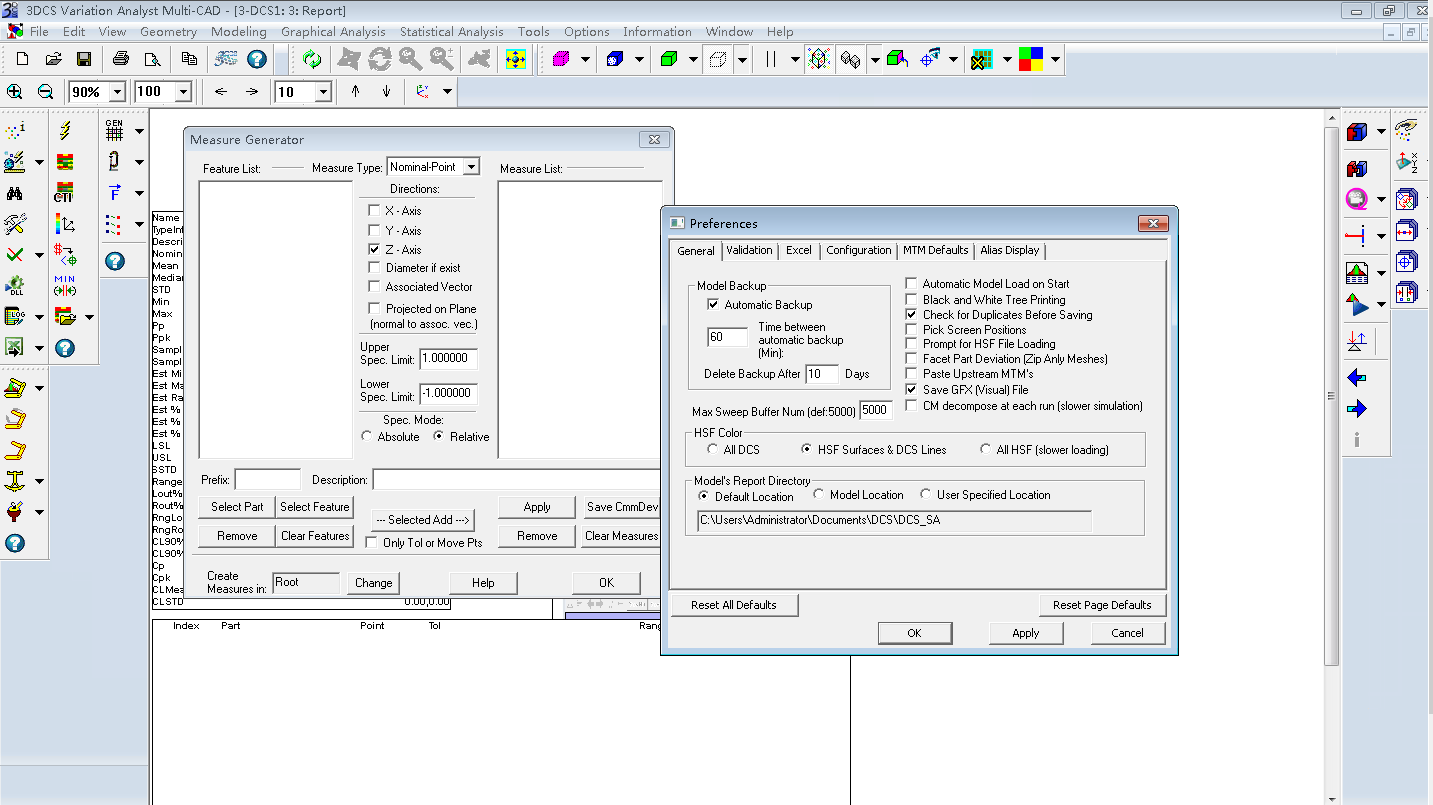Click the magenta cube icon

[560, 60]
